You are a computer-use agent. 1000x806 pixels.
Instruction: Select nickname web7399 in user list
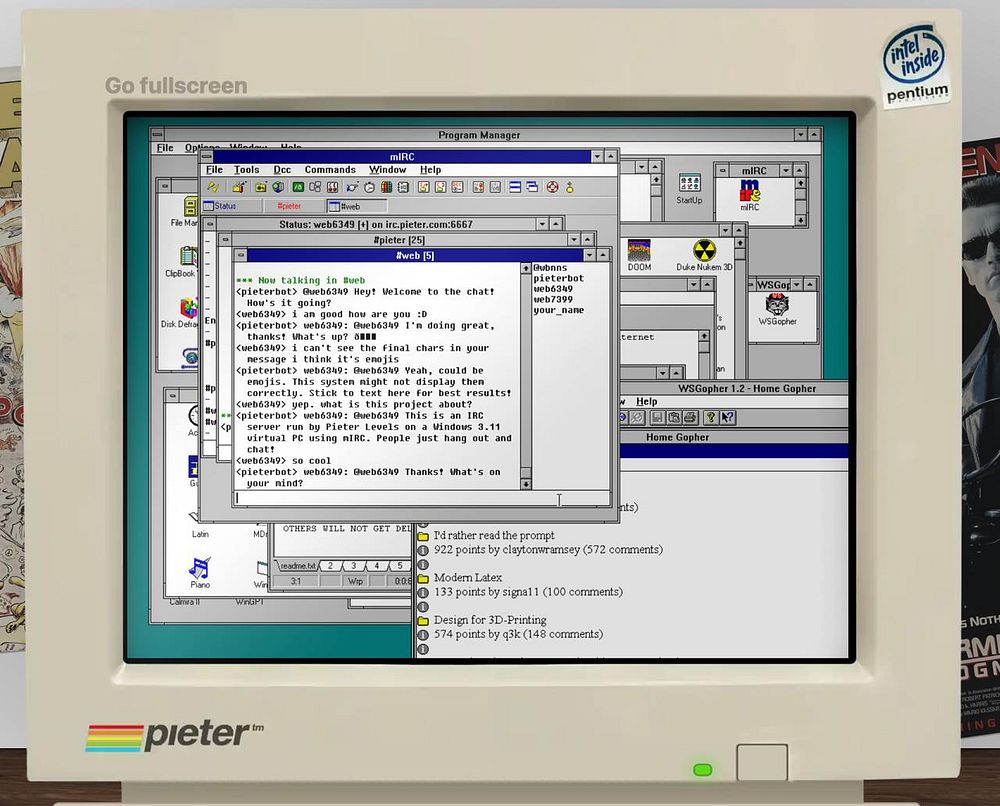click(553, 300)
